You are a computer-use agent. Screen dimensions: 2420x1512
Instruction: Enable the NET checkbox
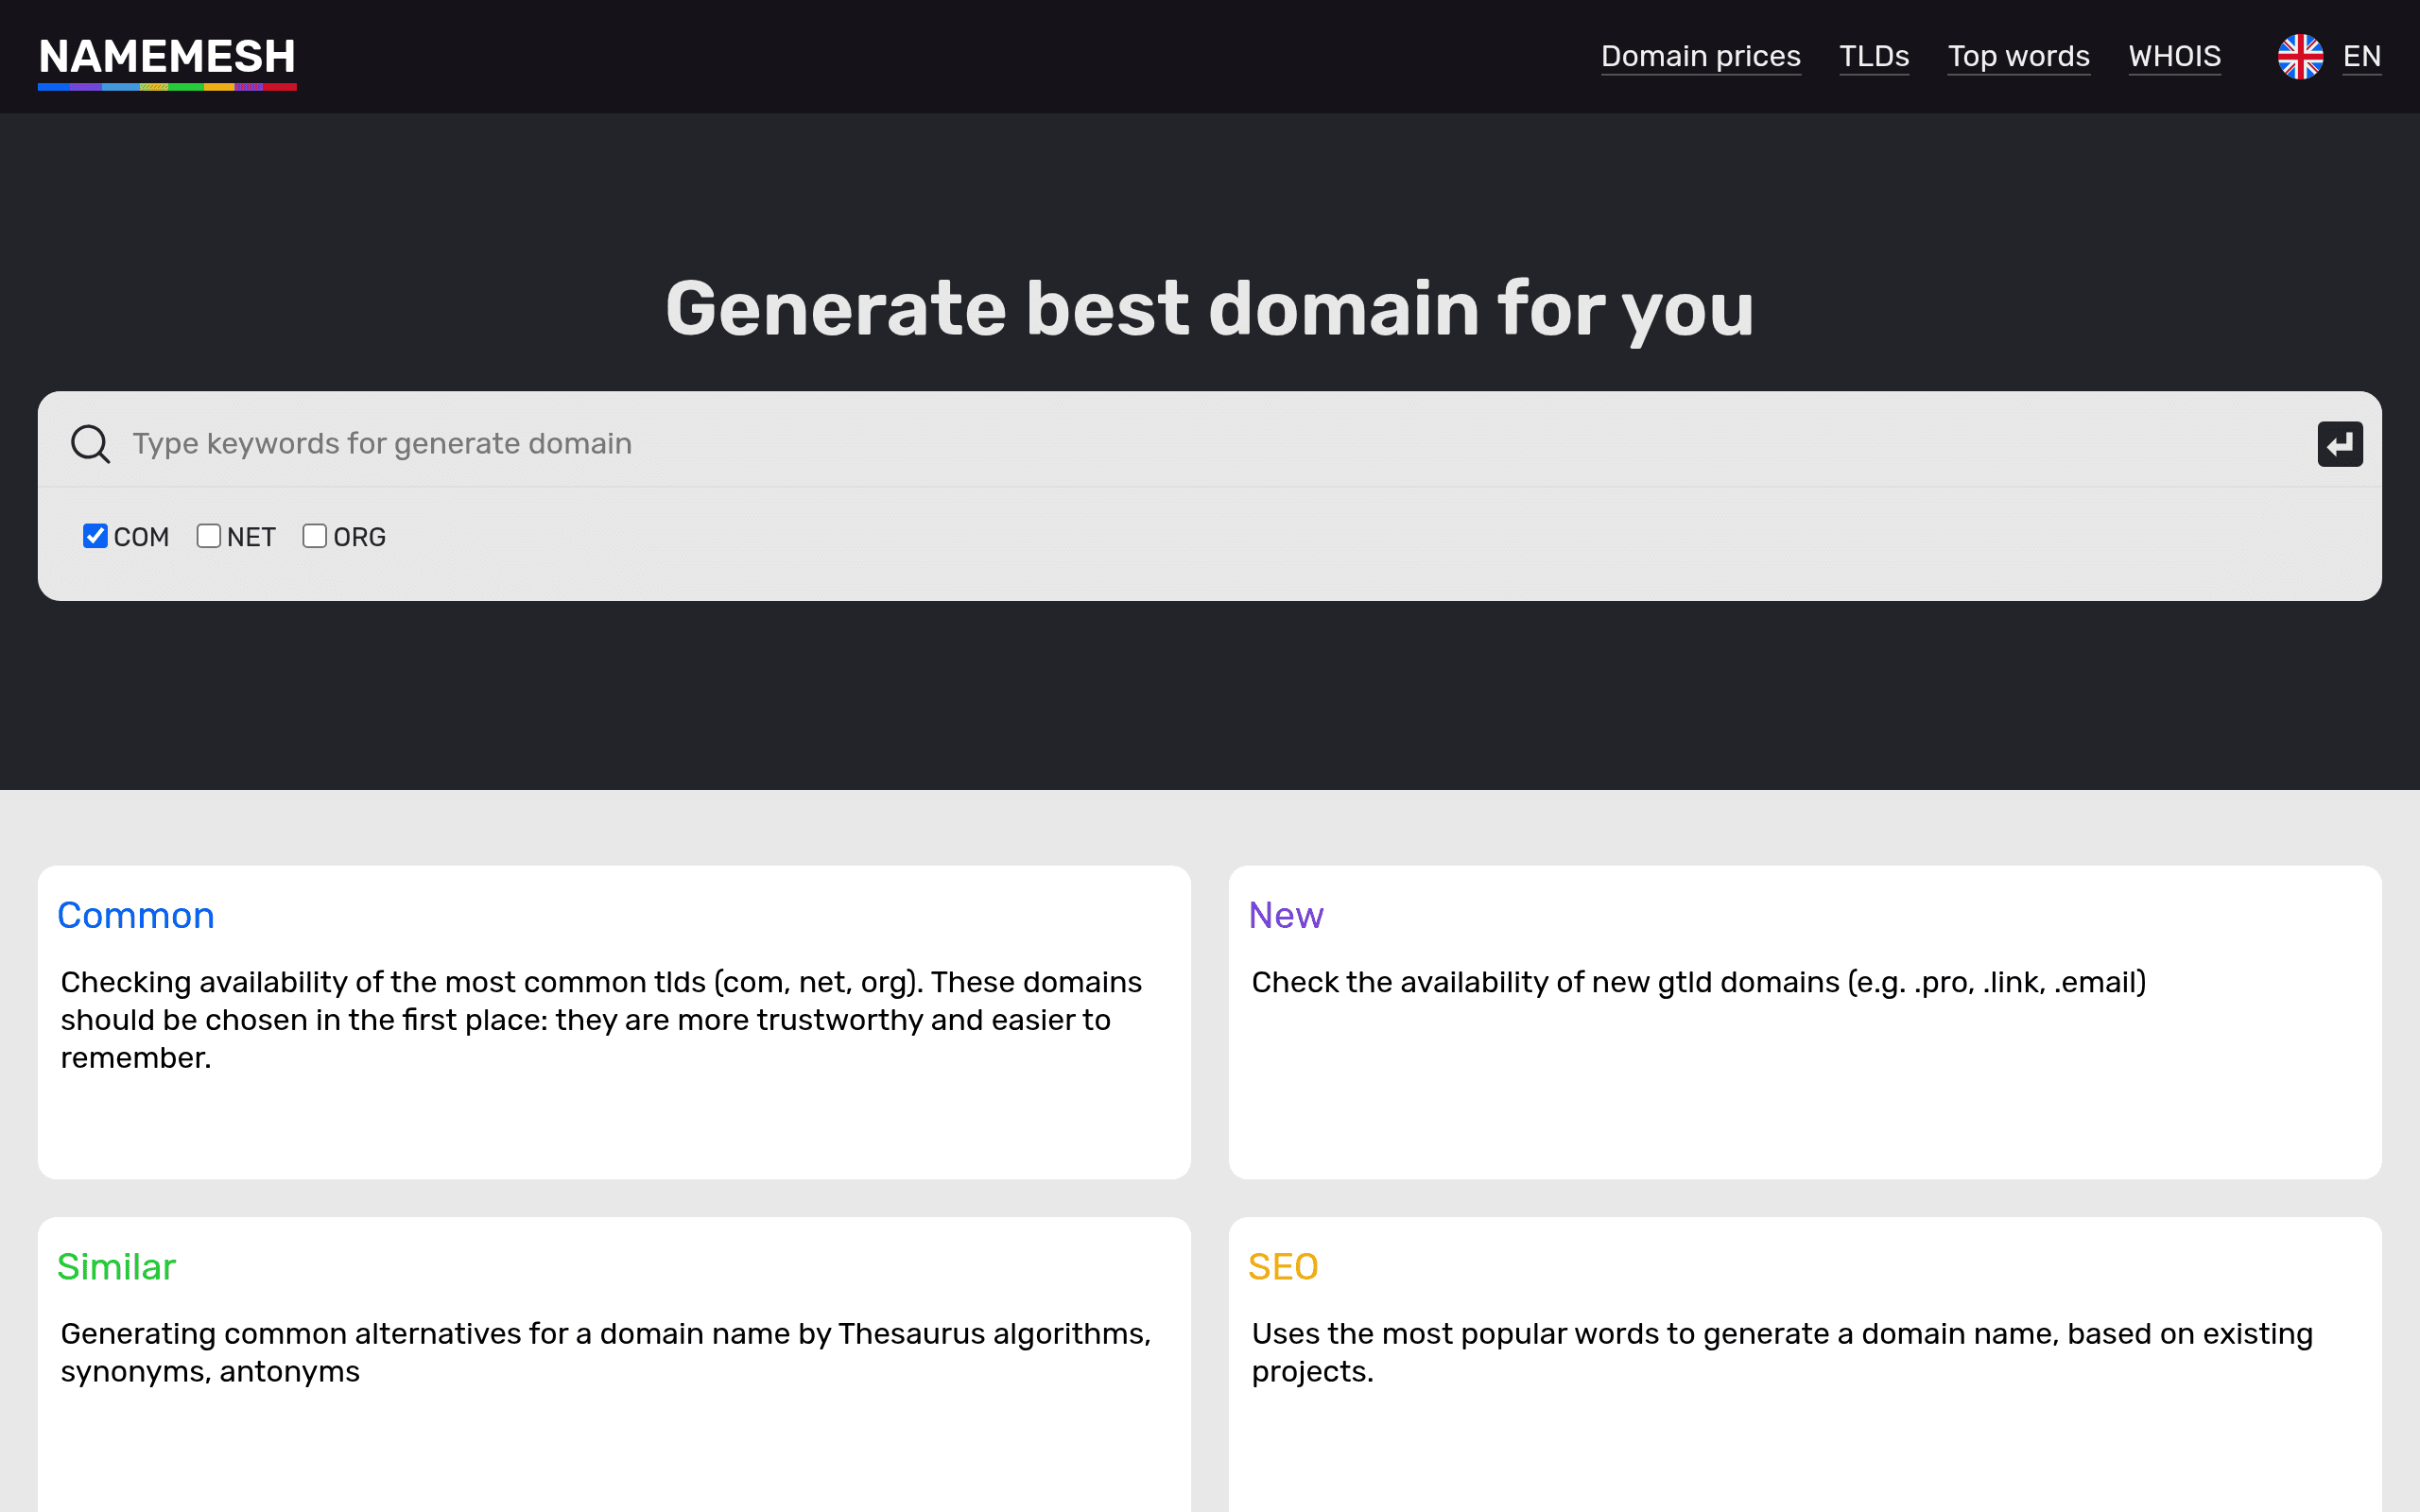pos(208,536)
